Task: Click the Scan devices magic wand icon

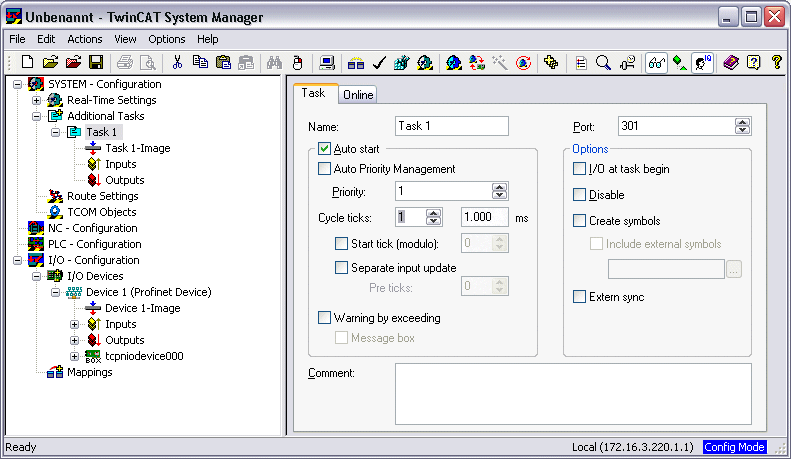Action: tap(500, 63)
